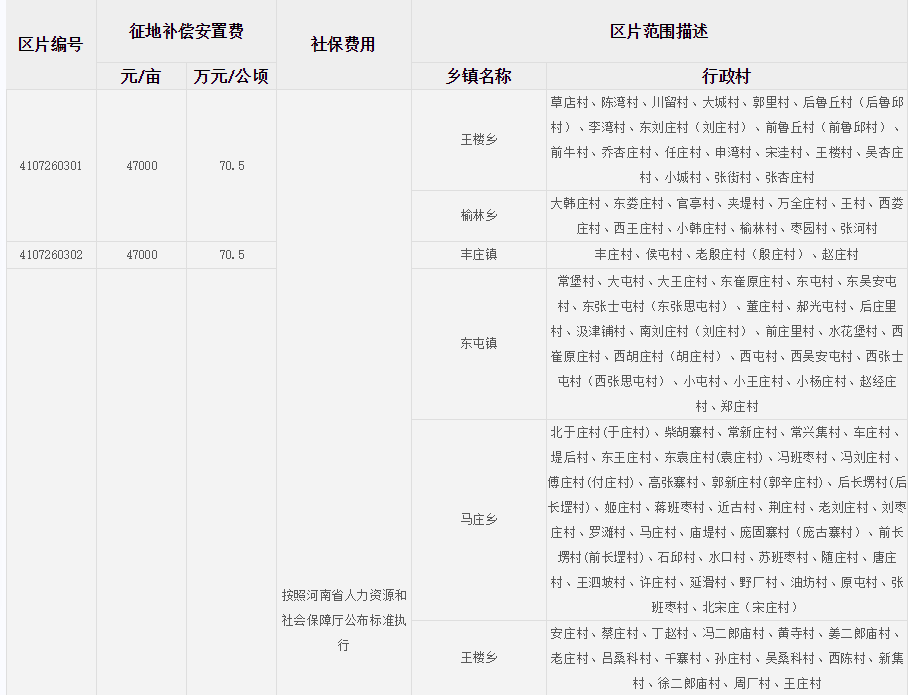The image size is (908, 695).
Task: Select the 征地补偿安置费 header cell
Action: pyautogui.click(x=186, y=31)
